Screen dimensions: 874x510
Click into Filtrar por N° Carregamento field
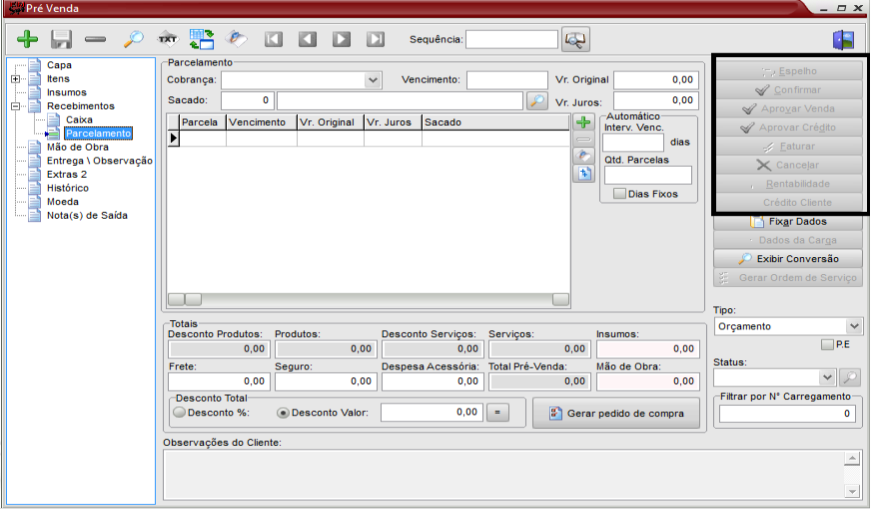[x=787, y=414]
